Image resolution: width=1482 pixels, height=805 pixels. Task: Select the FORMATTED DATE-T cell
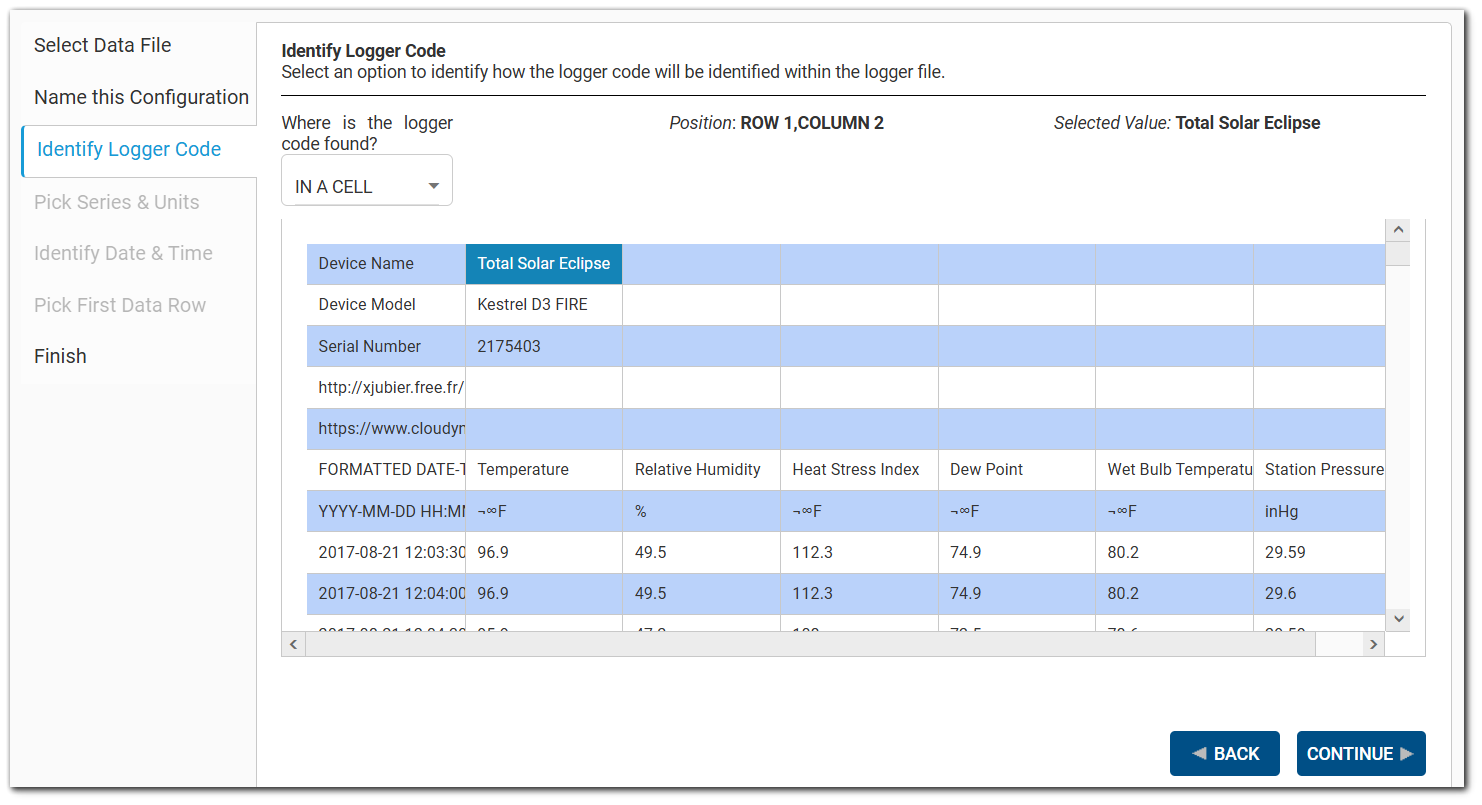pyautogui.click(x=386, y=470)
